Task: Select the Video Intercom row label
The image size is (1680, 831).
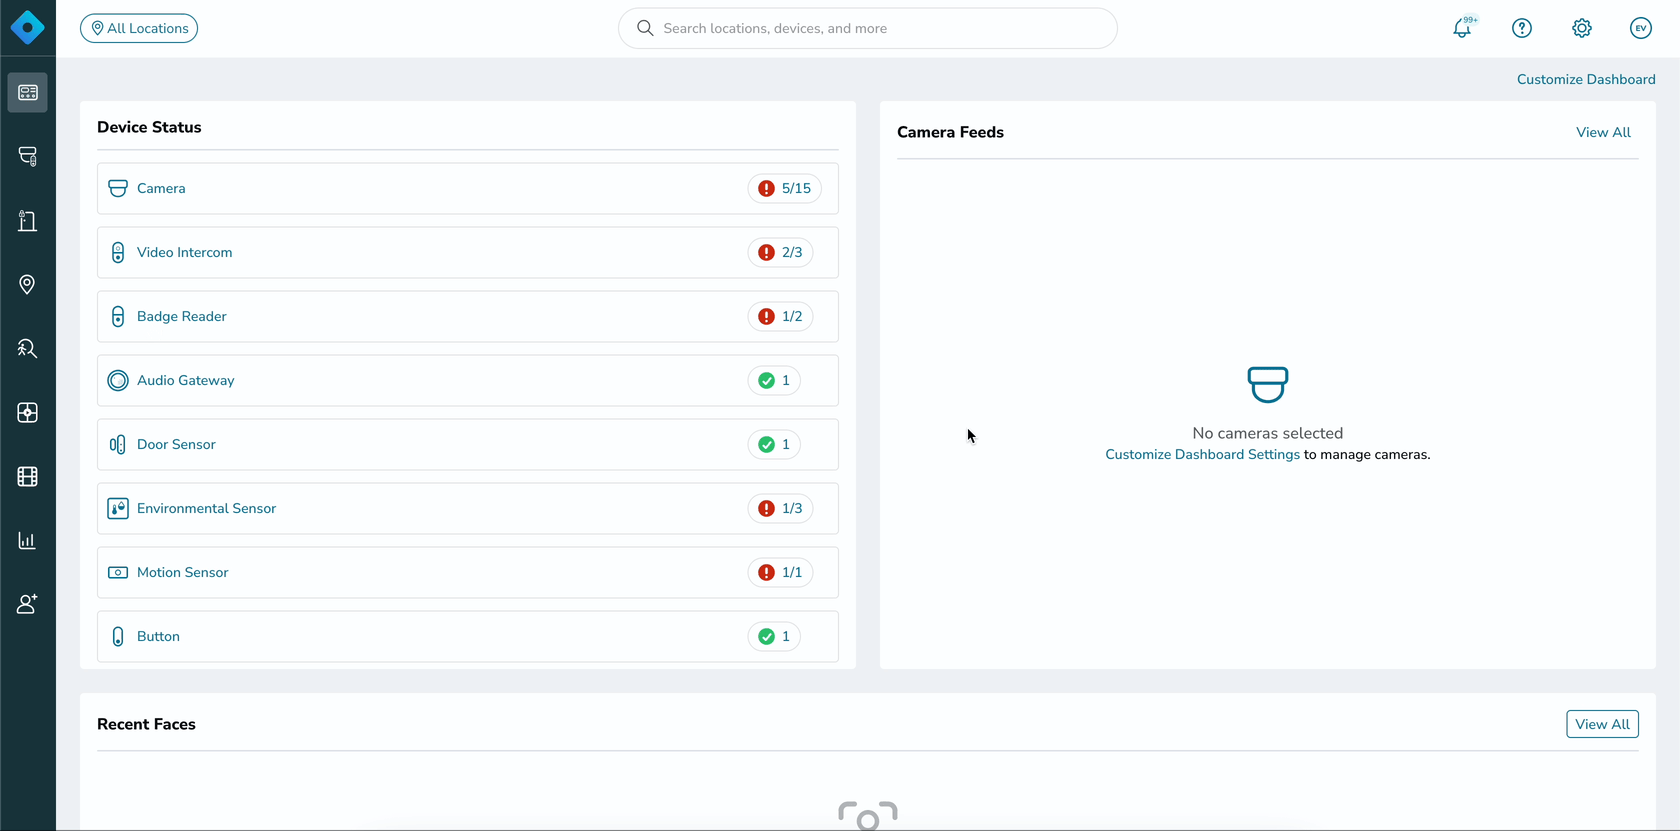Action: coord(185,252)
